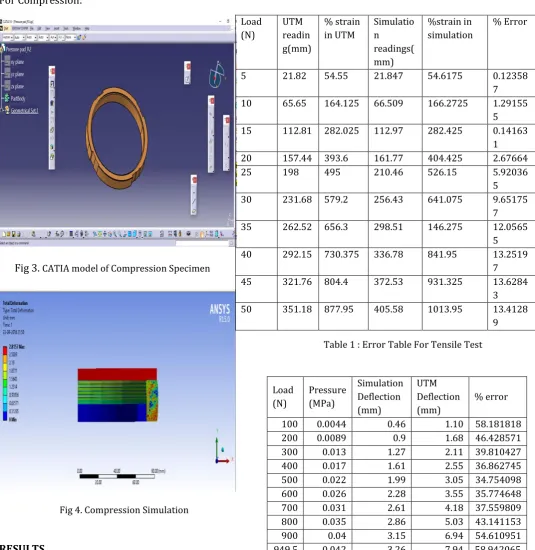
Task: Click the orange ring model in the CATIA viewport
Action: 117,138
